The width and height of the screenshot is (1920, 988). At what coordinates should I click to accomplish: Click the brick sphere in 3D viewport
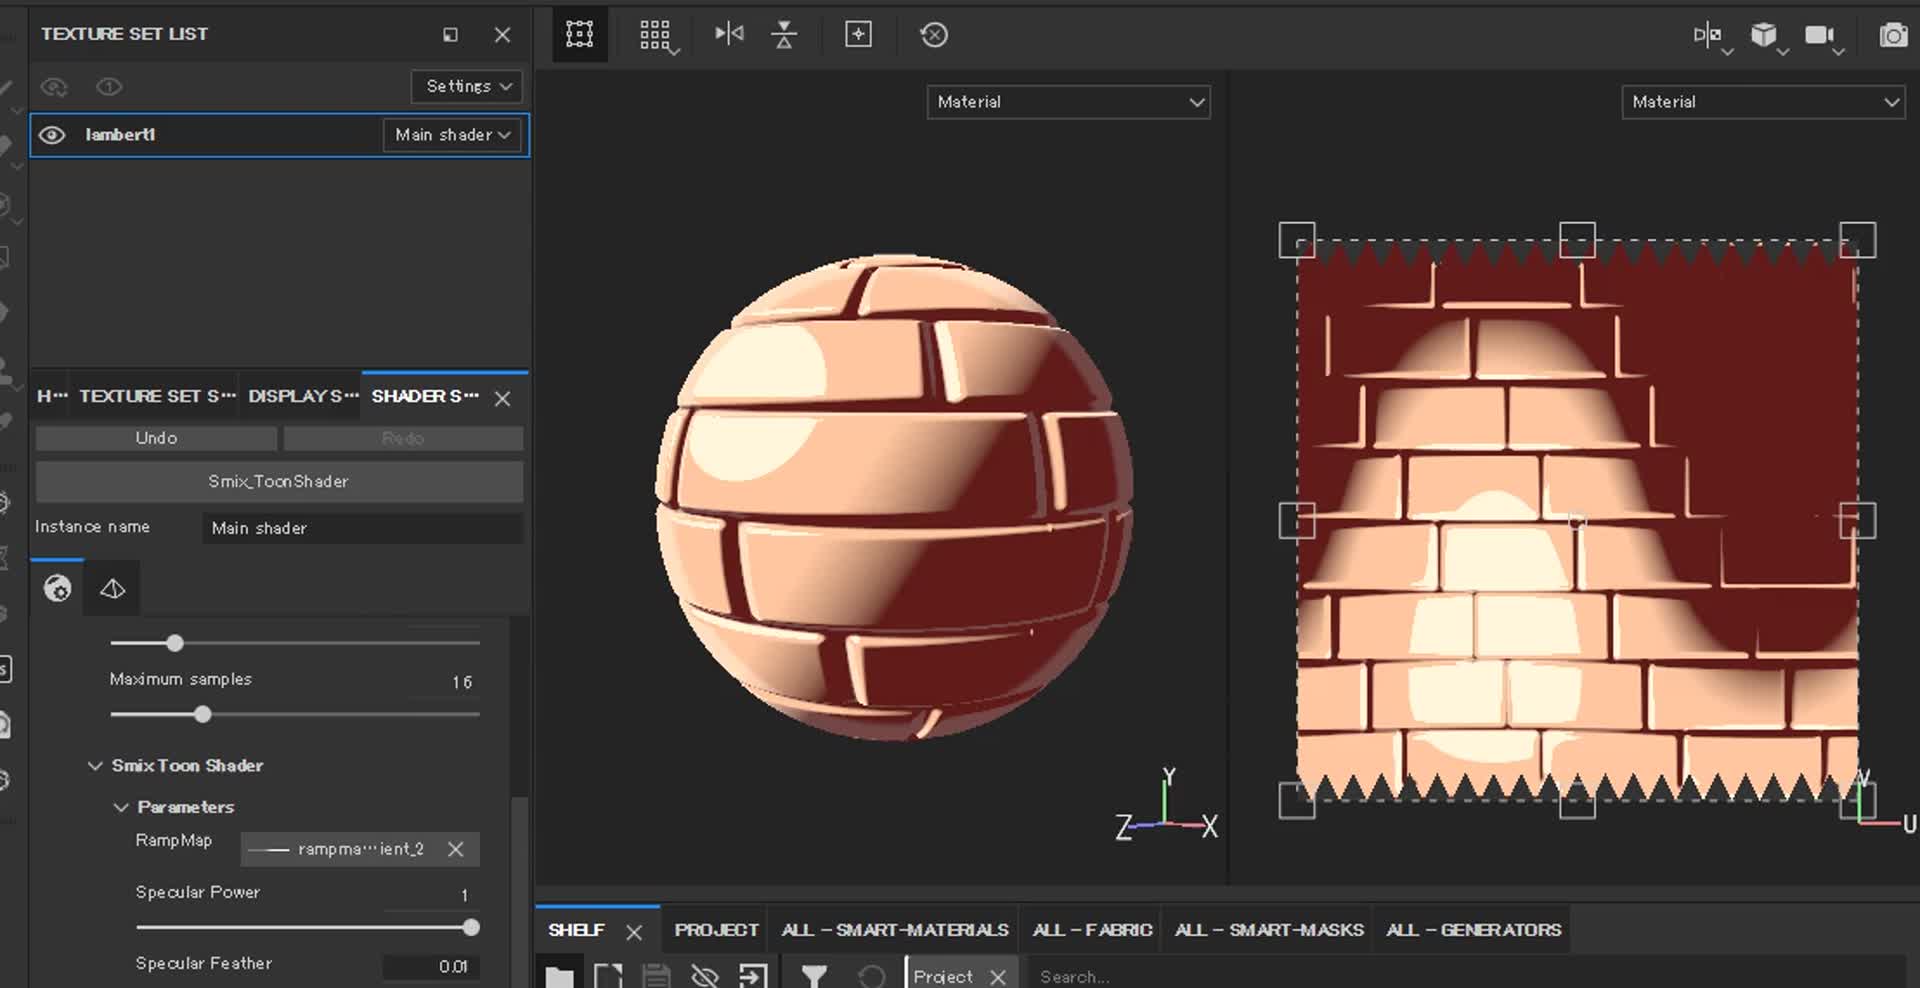(x=893, y=498)
